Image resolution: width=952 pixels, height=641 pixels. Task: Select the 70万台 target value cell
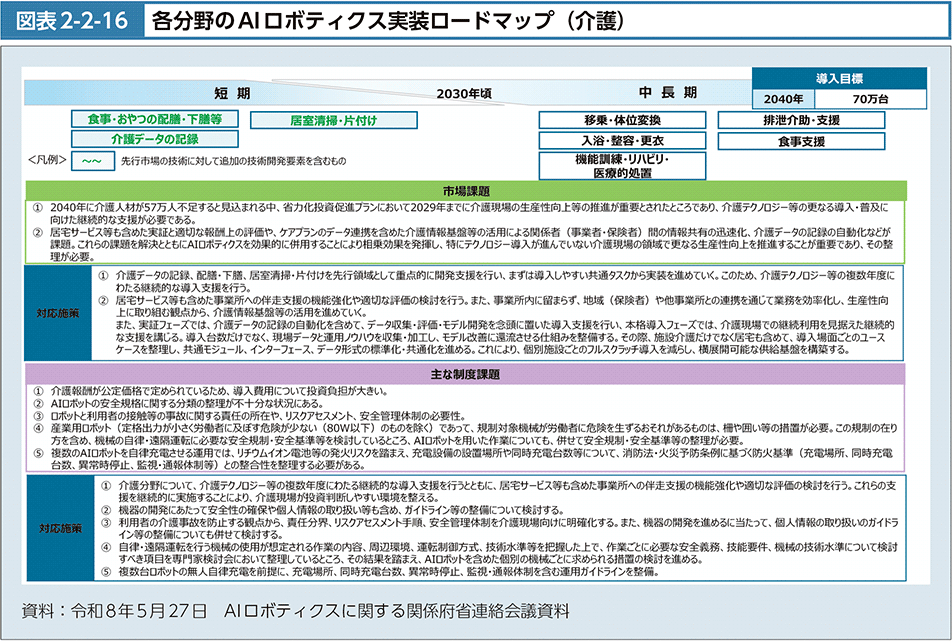(x=871, y=99)
